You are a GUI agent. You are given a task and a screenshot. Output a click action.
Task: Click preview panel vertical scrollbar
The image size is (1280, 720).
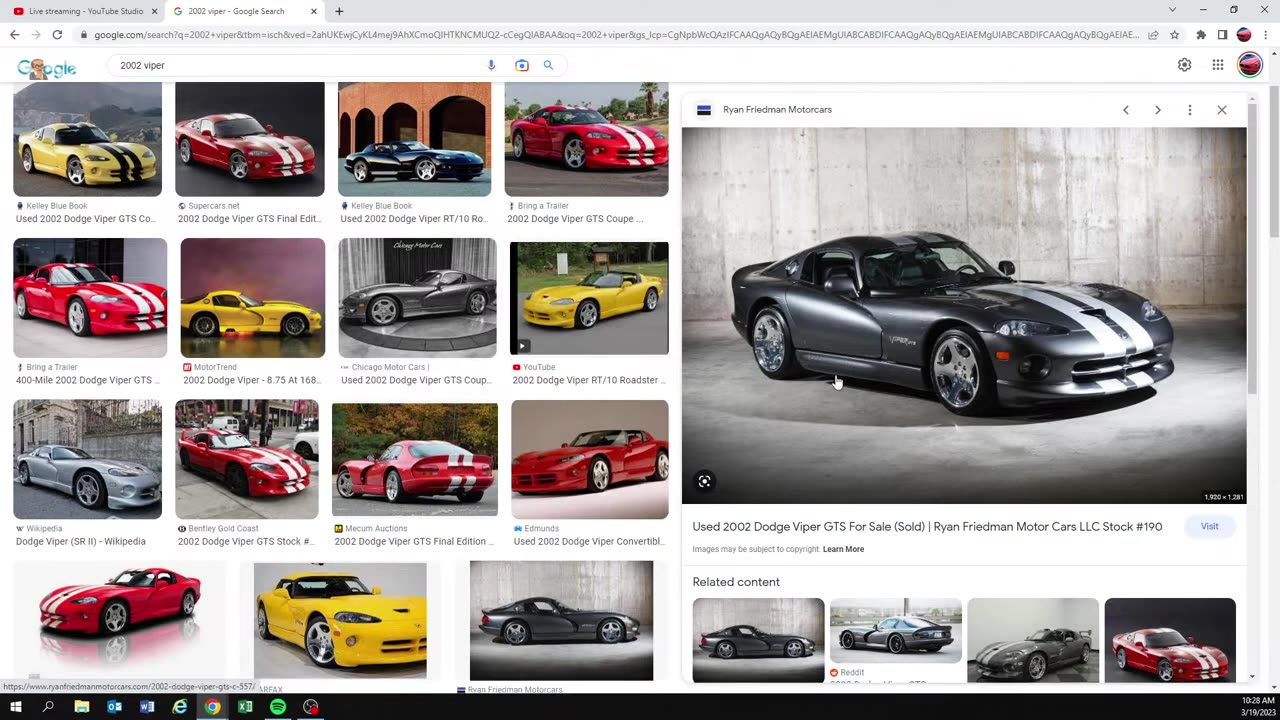pyautogui.click(x=1253, y=248)
